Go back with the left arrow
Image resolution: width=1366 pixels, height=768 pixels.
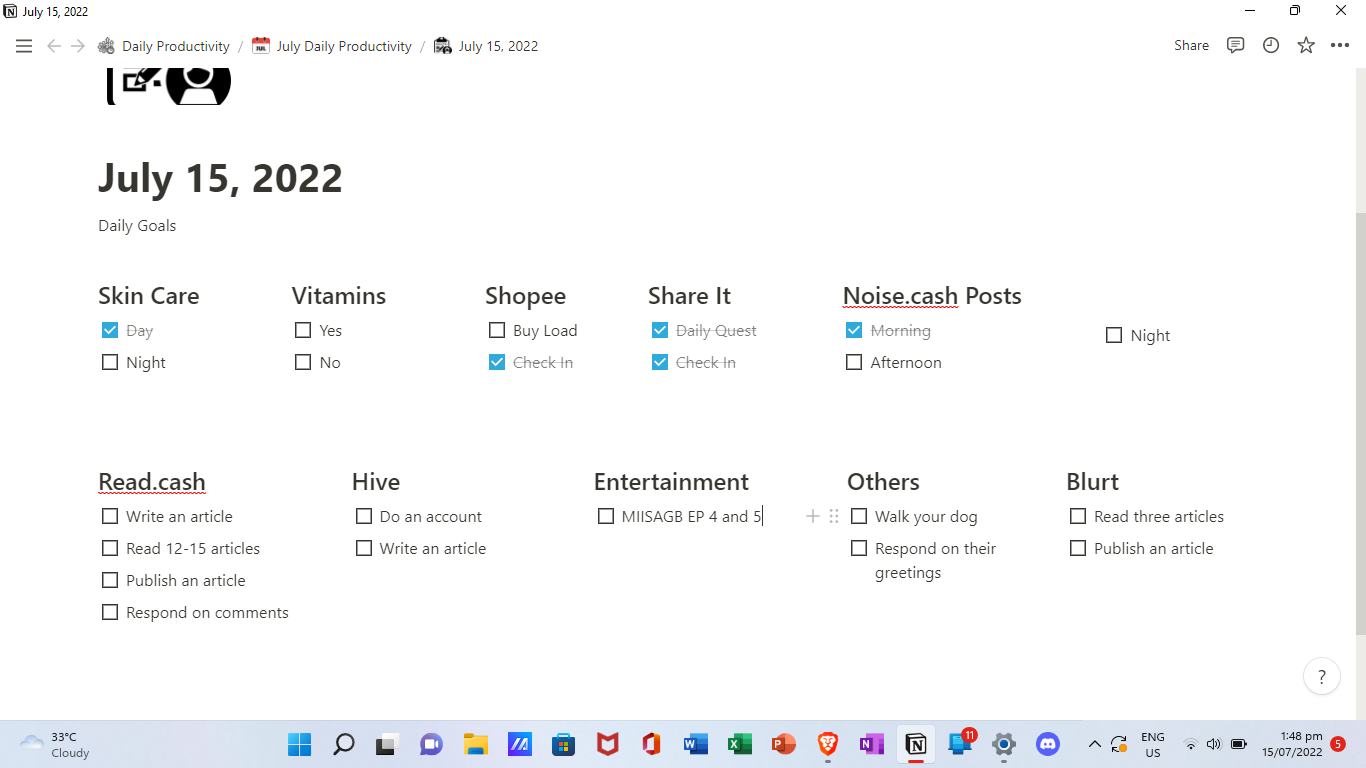(x=54, y=46)
